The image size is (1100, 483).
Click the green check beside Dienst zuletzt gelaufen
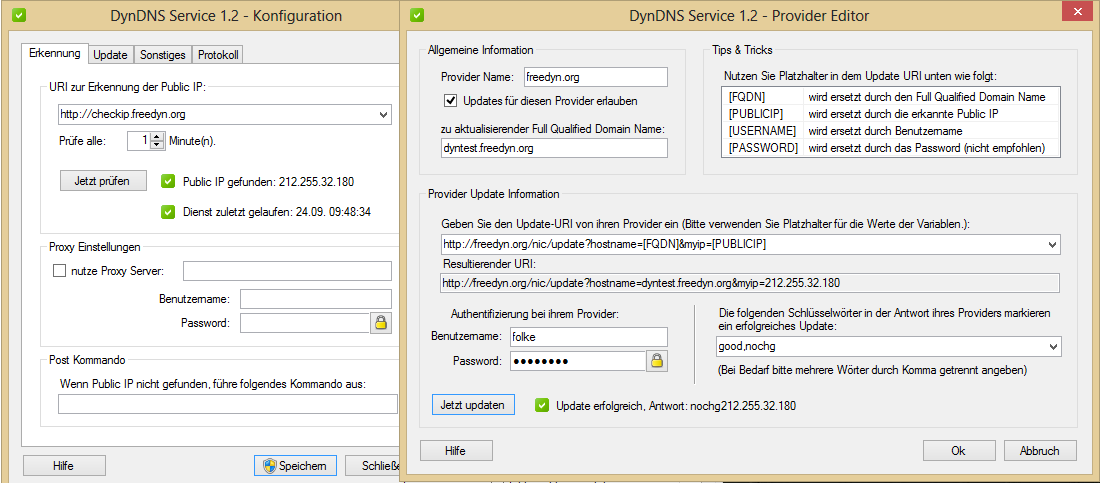point(168,212)
